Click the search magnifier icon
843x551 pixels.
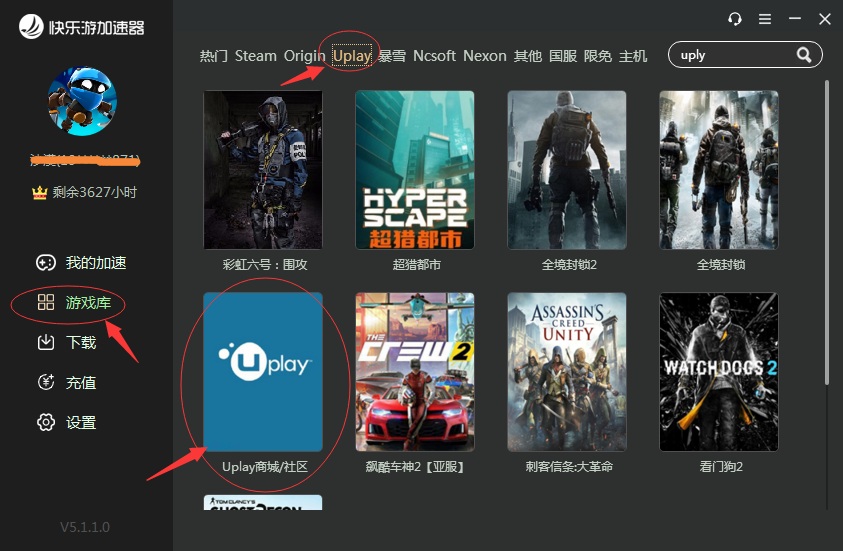point(804,55)
